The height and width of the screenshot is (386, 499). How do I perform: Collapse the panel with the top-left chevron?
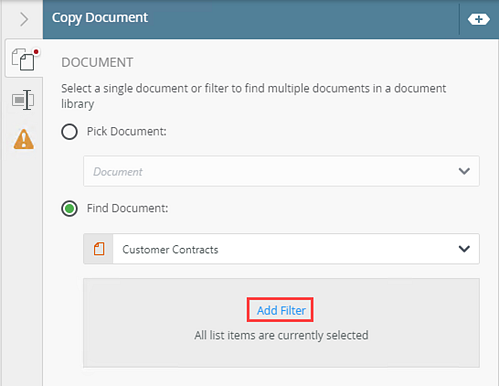(x=24, y=19)
